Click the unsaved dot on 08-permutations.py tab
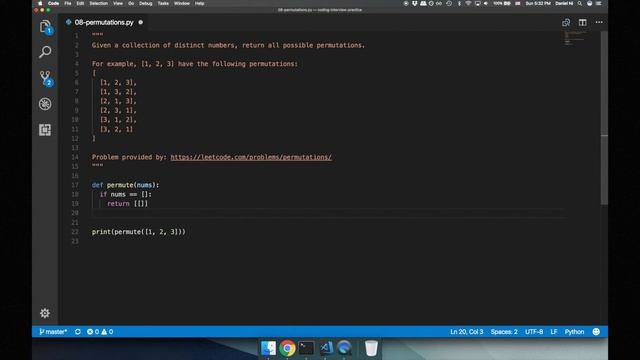Image resolution: width=640 pixels, height=360 pixels. click(x=140, y=22)
